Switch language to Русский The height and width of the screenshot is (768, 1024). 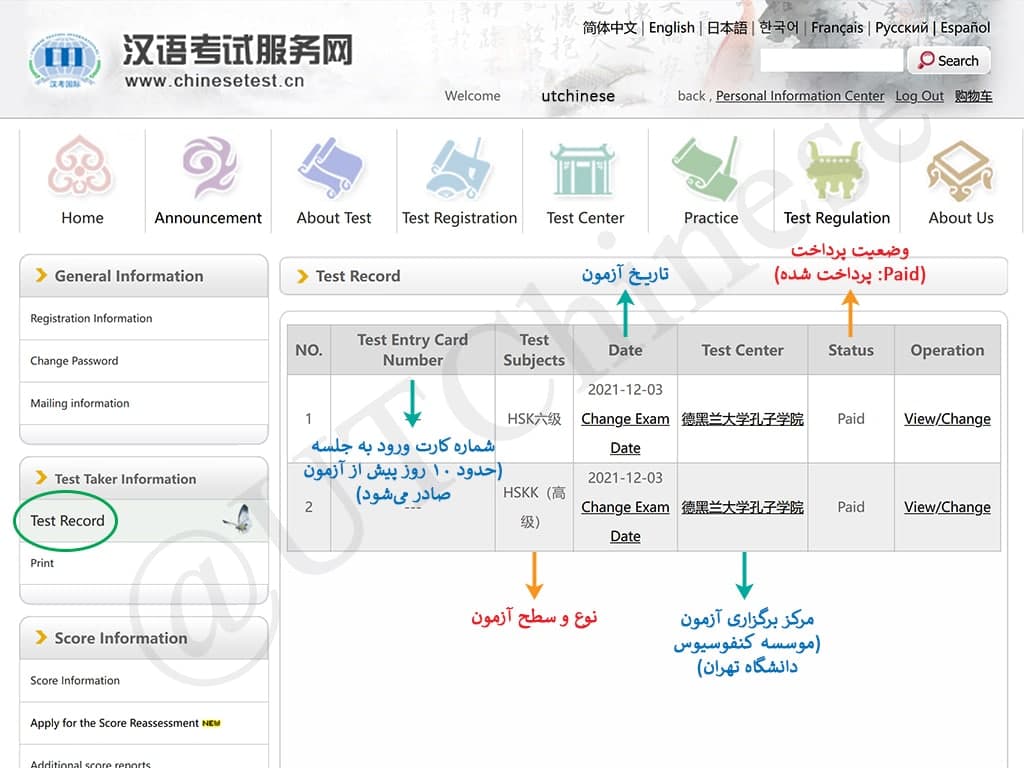pos(901,27)
